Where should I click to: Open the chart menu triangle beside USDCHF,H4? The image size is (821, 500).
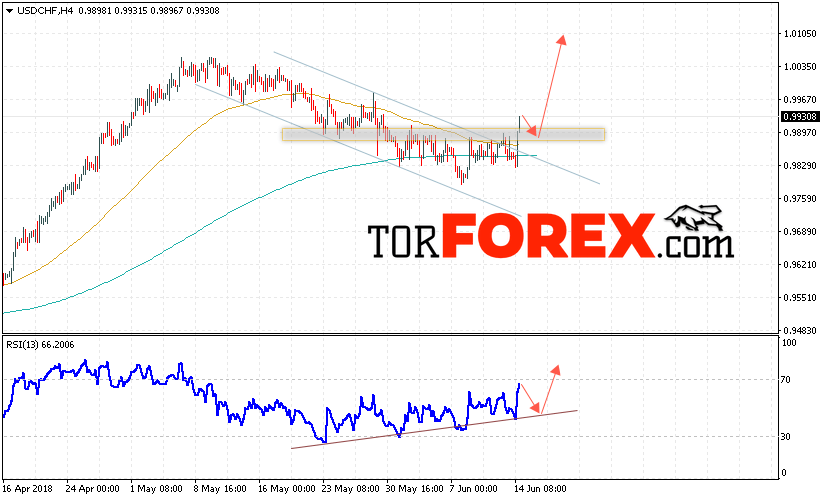9,10
